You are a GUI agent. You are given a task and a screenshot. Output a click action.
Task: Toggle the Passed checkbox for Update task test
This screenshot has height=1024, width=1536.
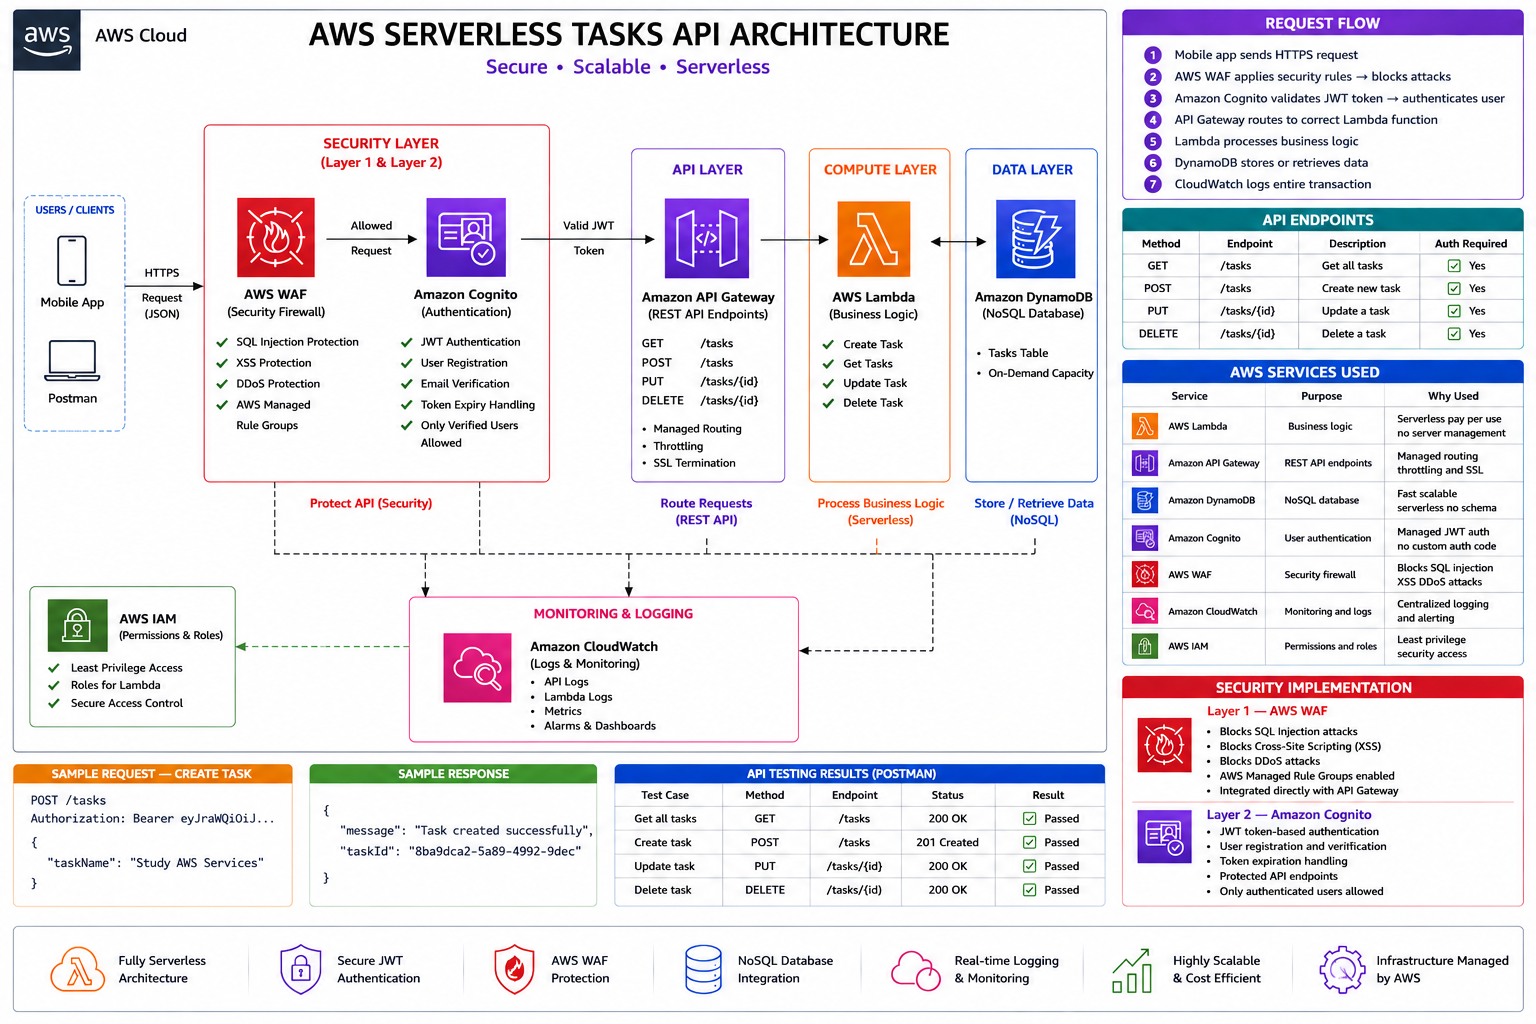tap(1029, 866)
